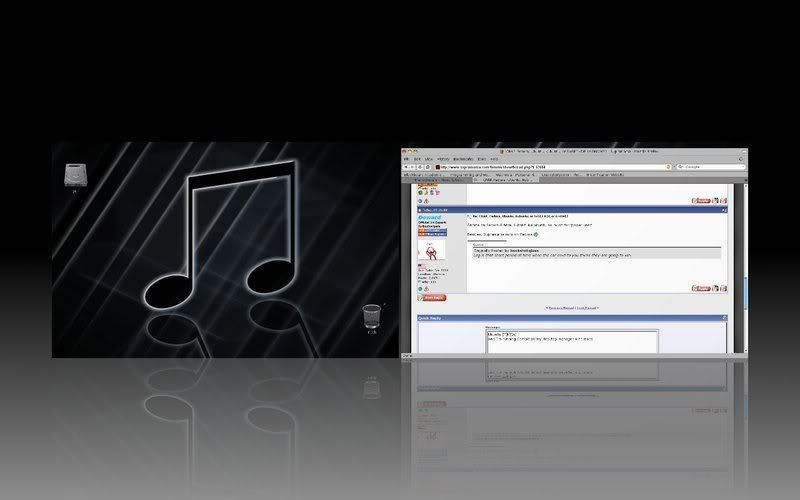
Task: Click the red Post Reply button
Action: click(432, 297)
